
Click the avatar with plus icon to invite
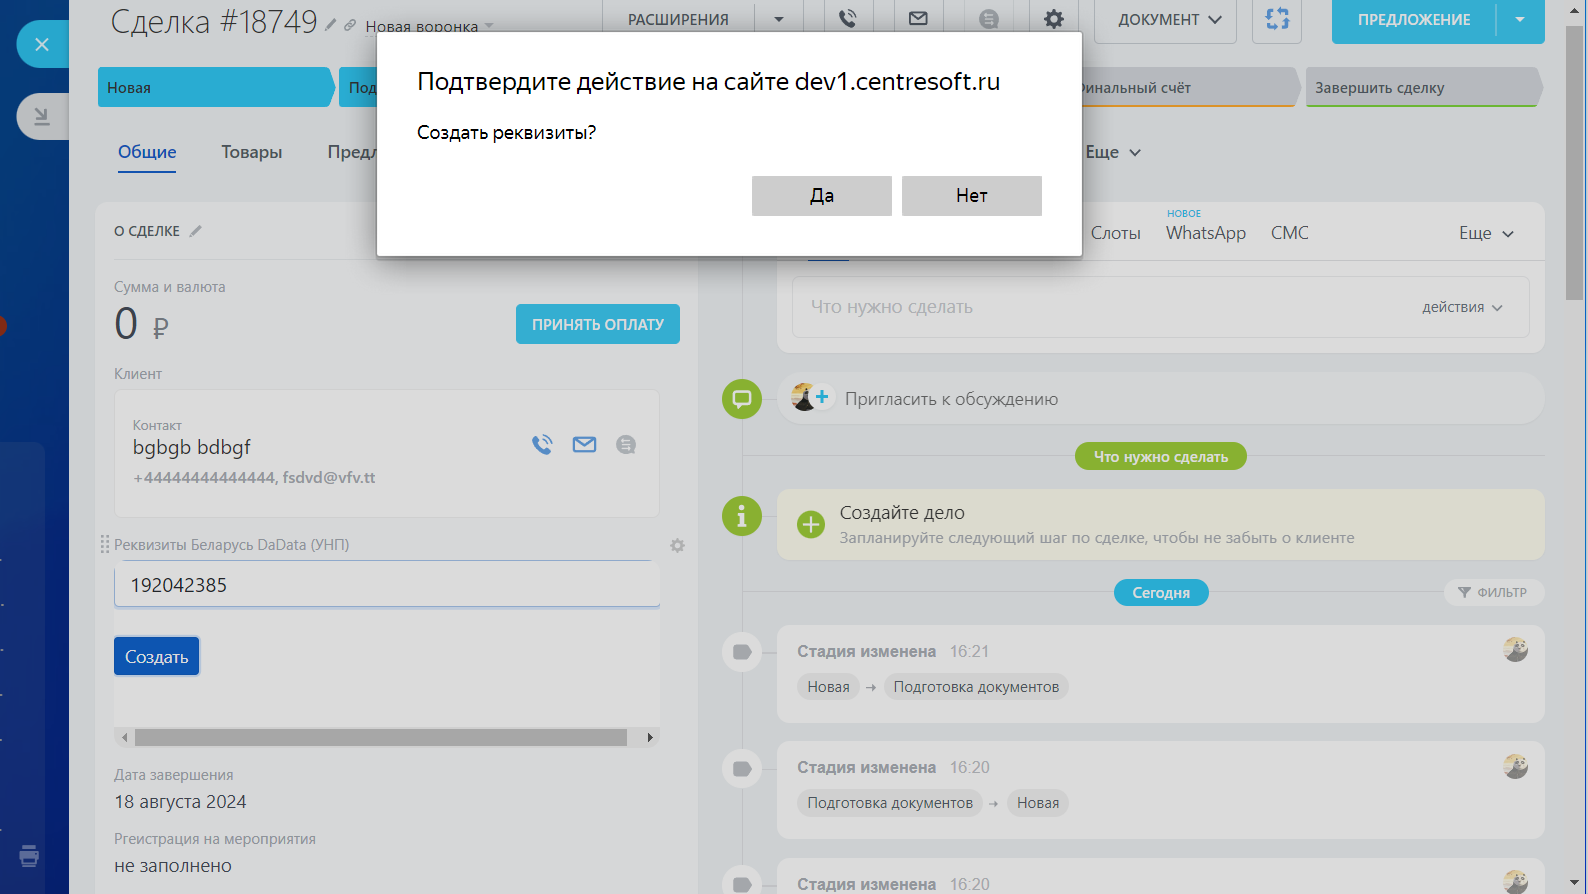click(x=811, y=398)
